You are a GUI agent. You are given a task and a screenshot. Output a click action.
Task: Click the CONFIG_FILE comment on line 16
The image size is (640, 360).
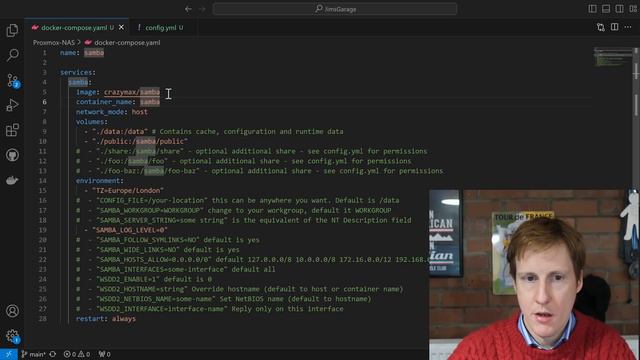(238, 200)
